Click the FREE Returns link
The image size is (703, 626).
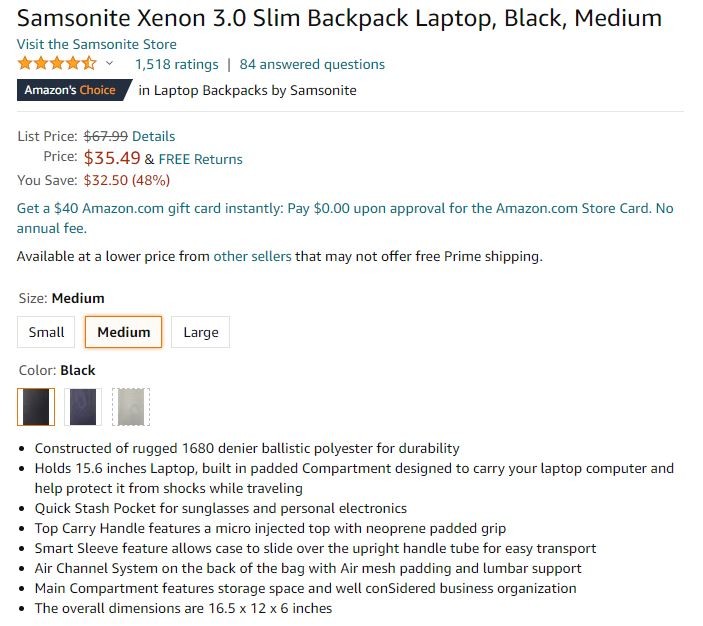pyautogui.click(x=200, y=159)
